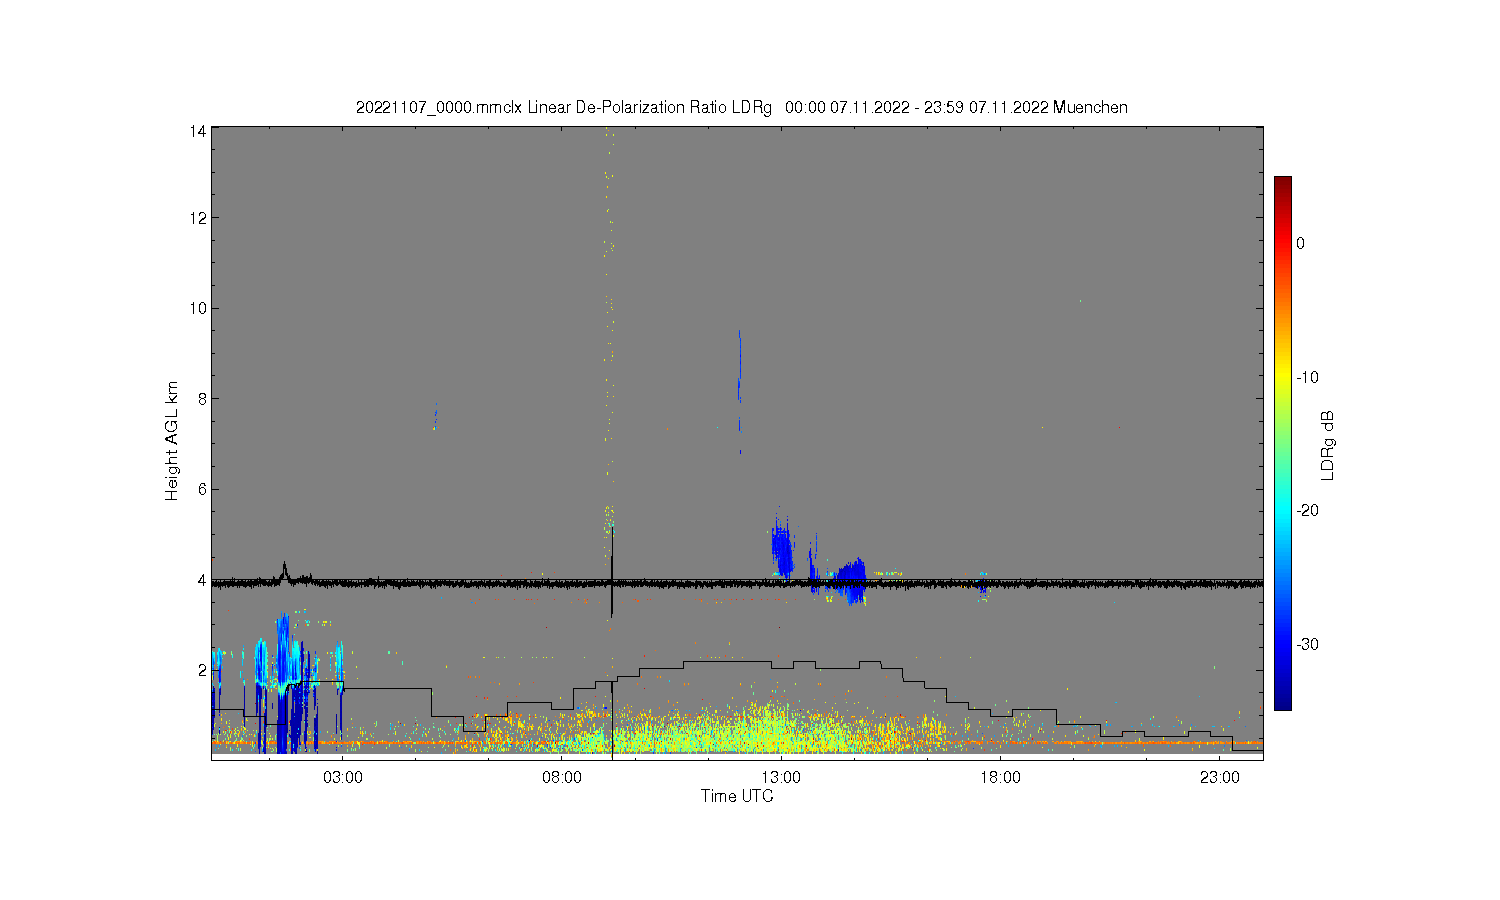This screenshot has width=1500, height=900.
Task: Click the height tick label 12
Action: (198, 218)
